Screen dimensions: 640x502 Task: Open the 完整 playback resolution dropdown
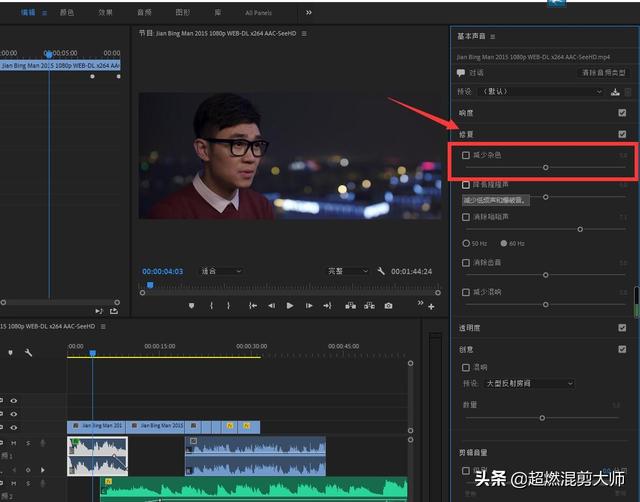click(x=348, y=271)
